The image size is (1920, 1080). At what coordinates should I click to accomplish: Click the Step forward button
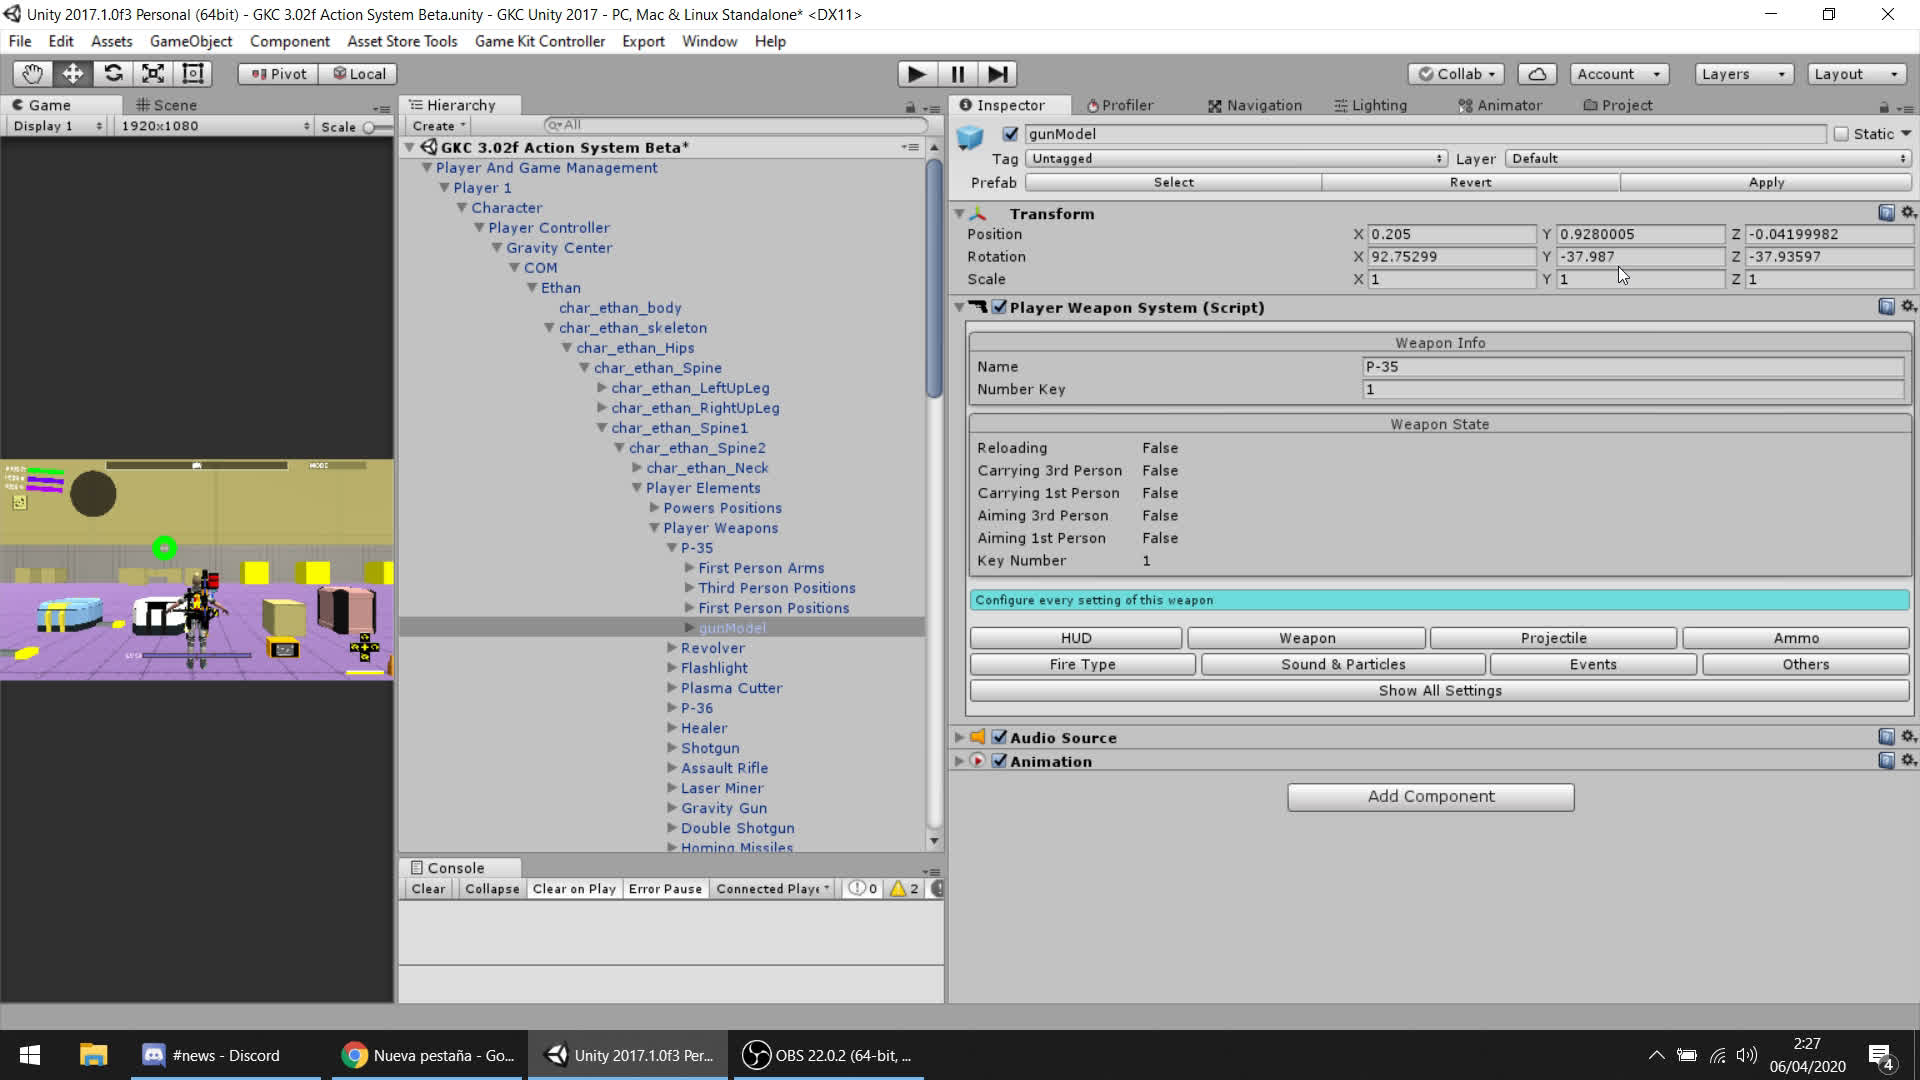997,74
